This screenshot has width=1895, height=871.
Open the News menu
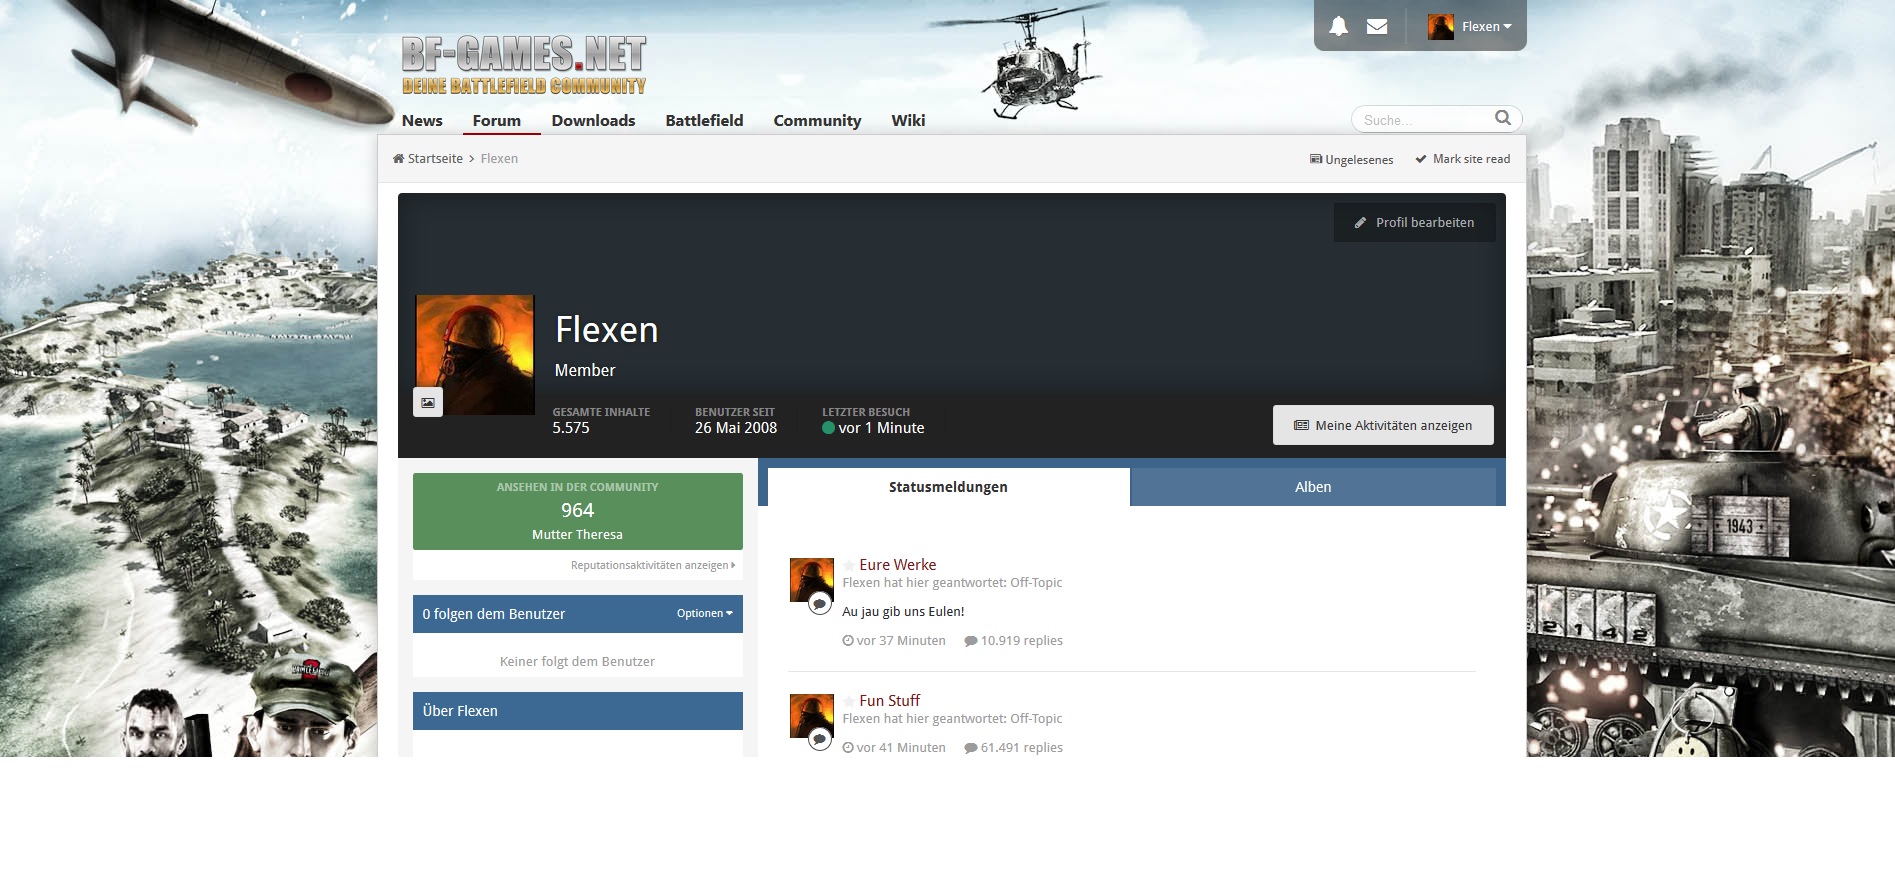[422, 120]
